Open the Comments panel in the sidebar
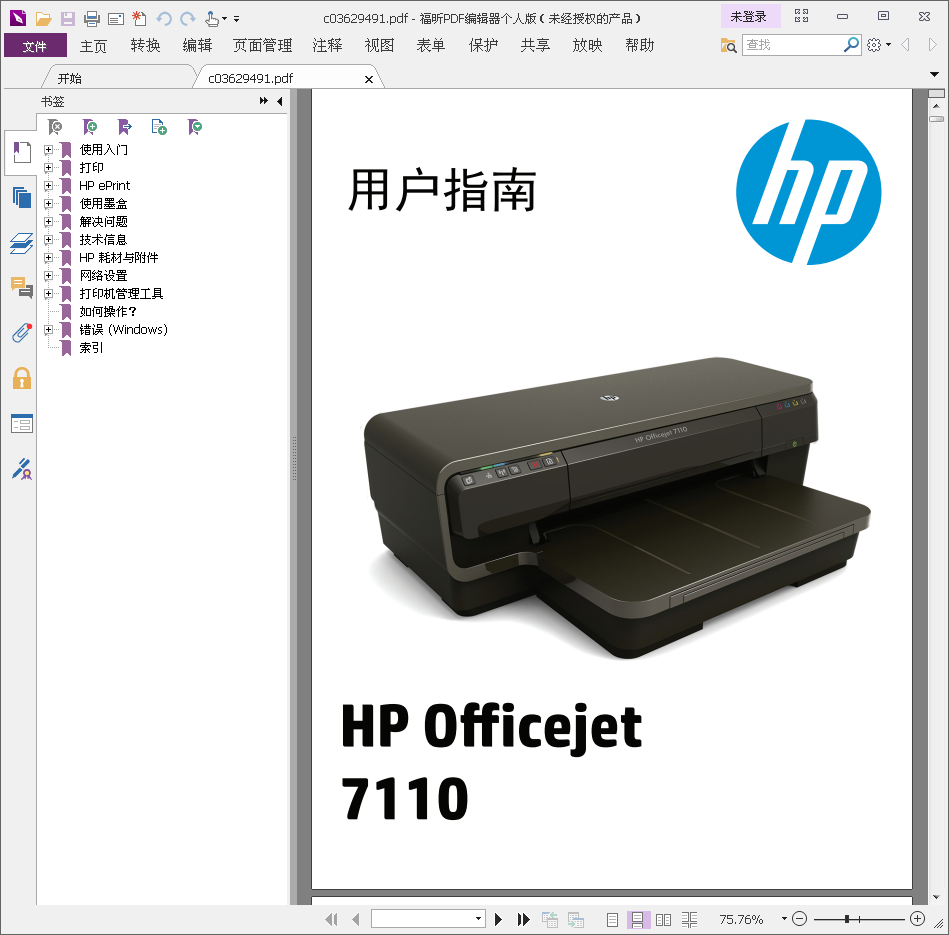 [x=22, y=287]
